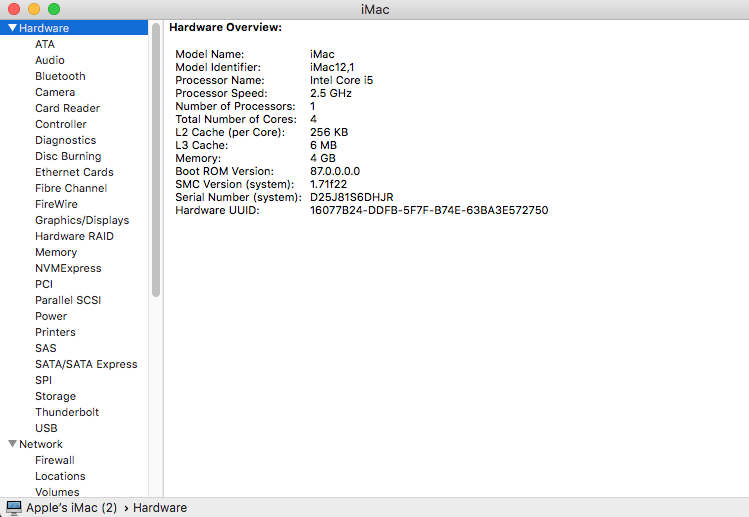Select SATA/SATA Express entry
This screenshot has height=517, width=749.
click(x=86, y=364)
